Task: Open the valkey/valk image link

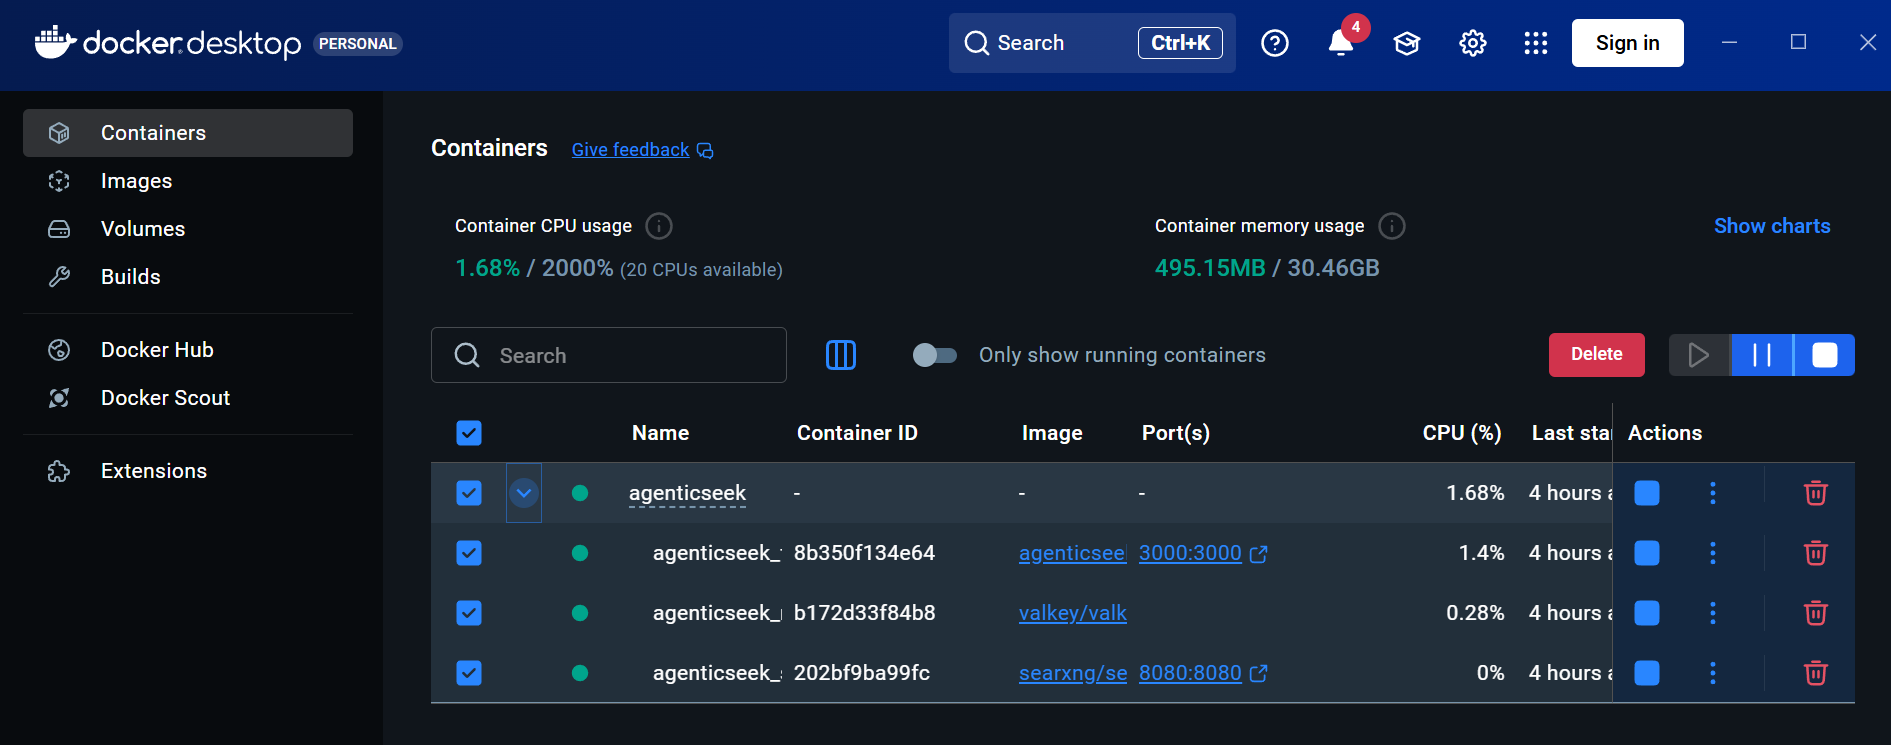Action: (x=1072, y=613)
